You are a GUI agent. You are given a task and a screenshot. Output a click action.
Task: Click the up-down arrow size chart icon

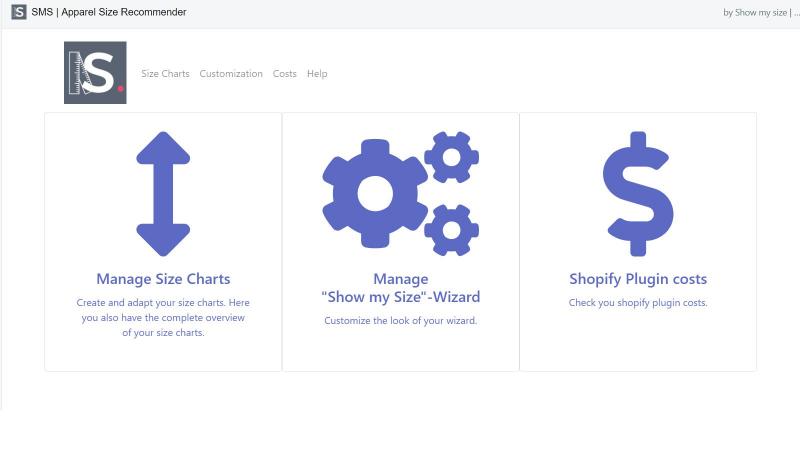[163, 194]
